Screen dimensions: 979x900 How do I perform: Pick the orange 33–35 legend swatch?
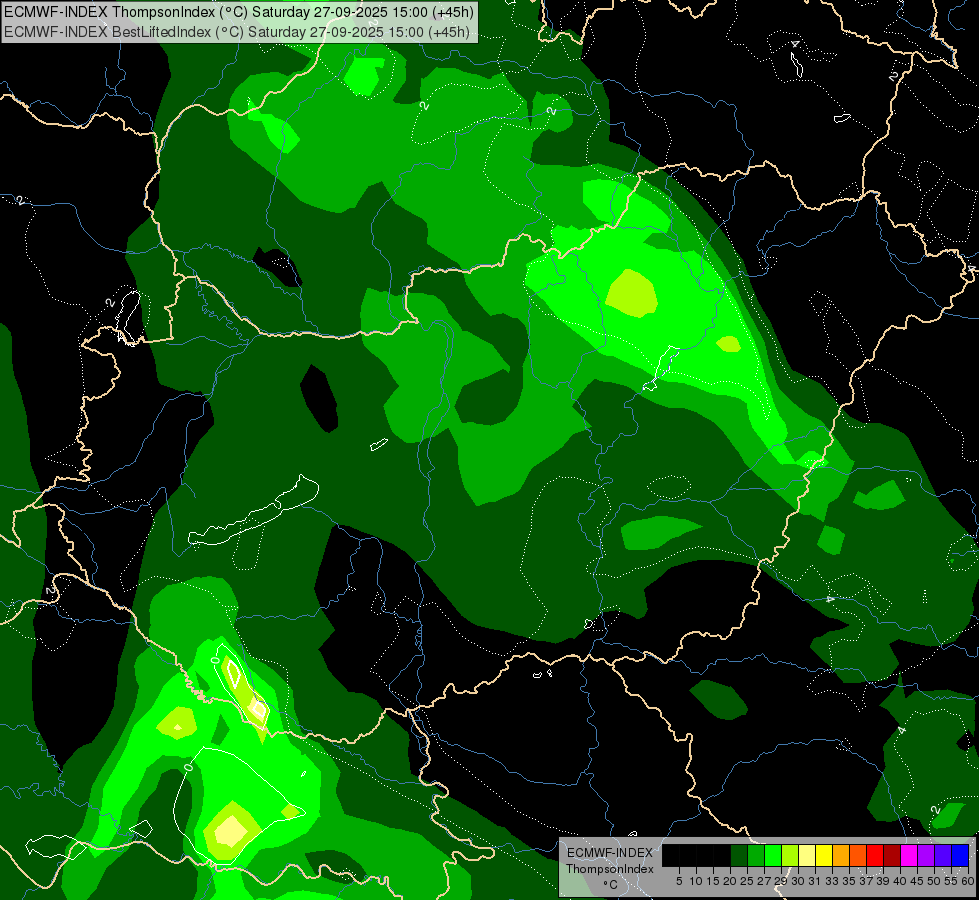(840, 855)
